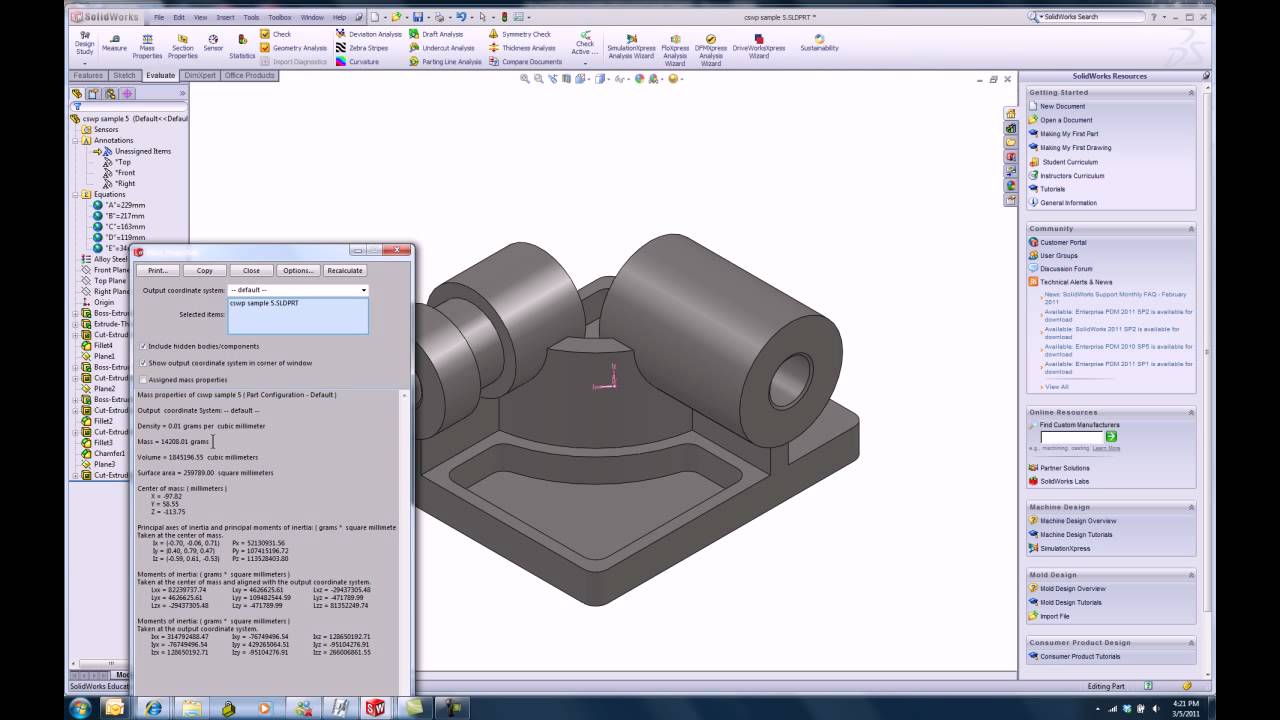
Task: Click Zoom to Fit in view toolbar
Action: point(524,78)
